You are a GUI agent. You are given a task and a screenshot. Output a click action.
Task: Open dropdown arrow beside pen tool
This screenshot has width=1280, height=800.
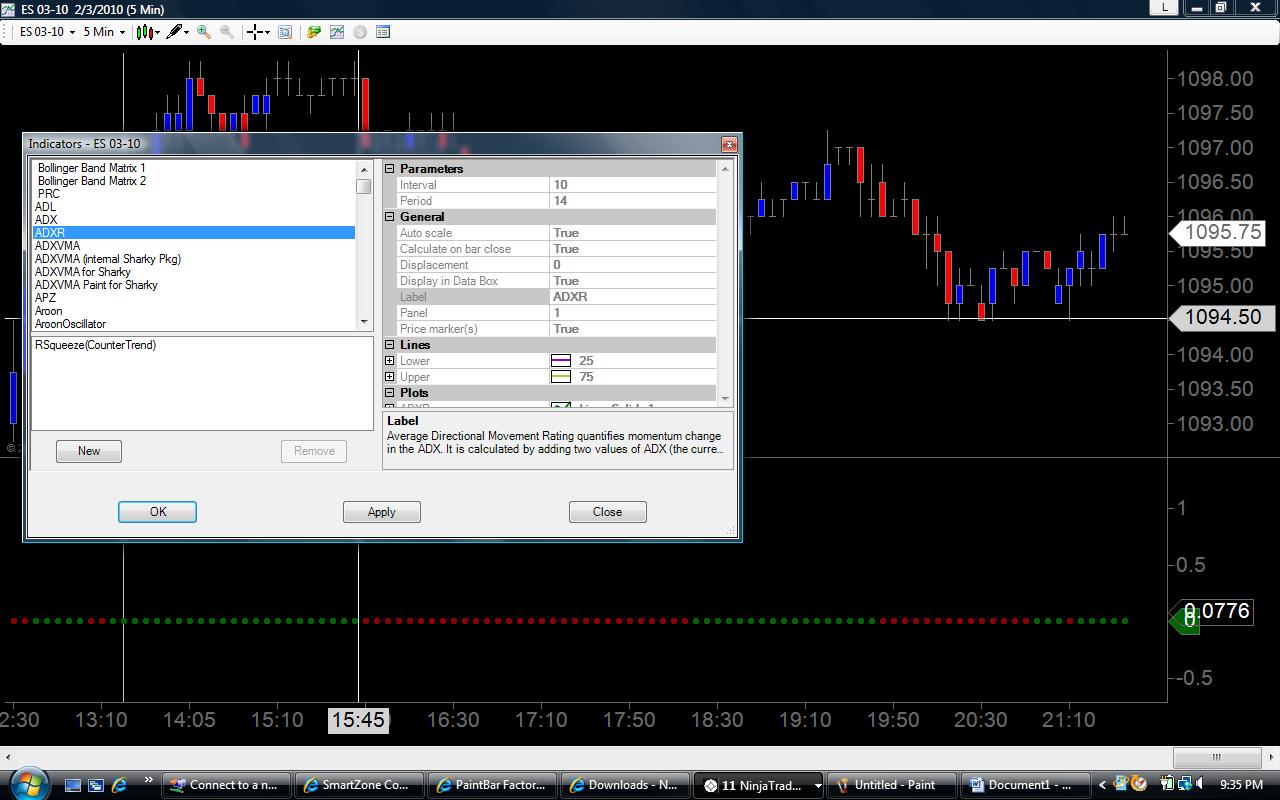[x=187, y=32]
